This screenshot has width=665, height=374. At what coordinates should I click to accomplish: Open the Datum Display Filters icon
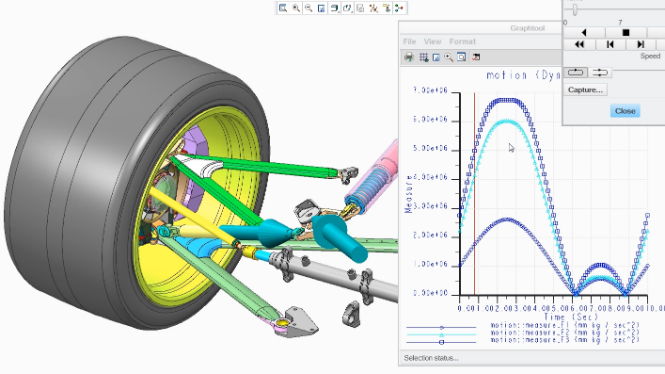373,8
